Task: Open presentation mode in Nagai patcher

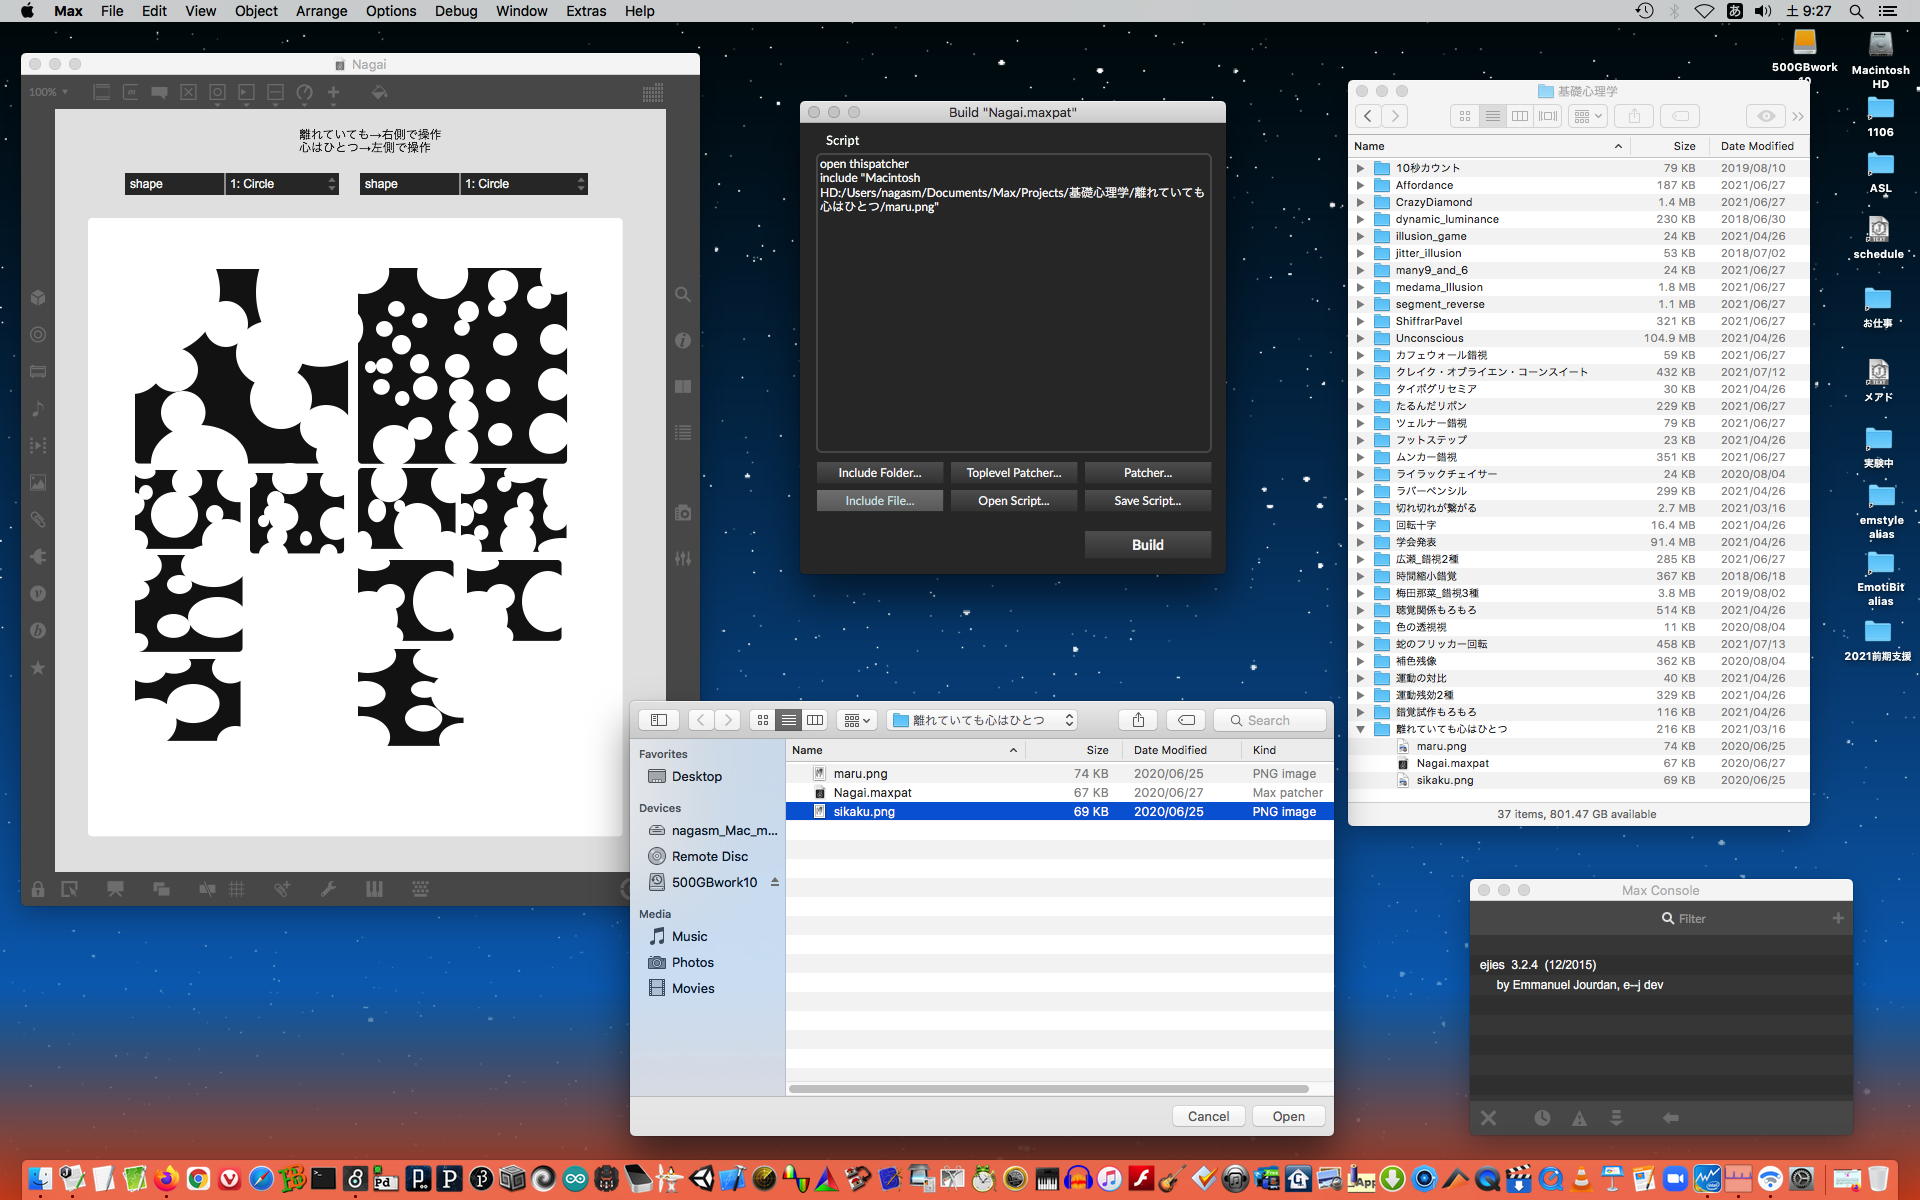Action: pyautogui.click(x=115, y=889)
